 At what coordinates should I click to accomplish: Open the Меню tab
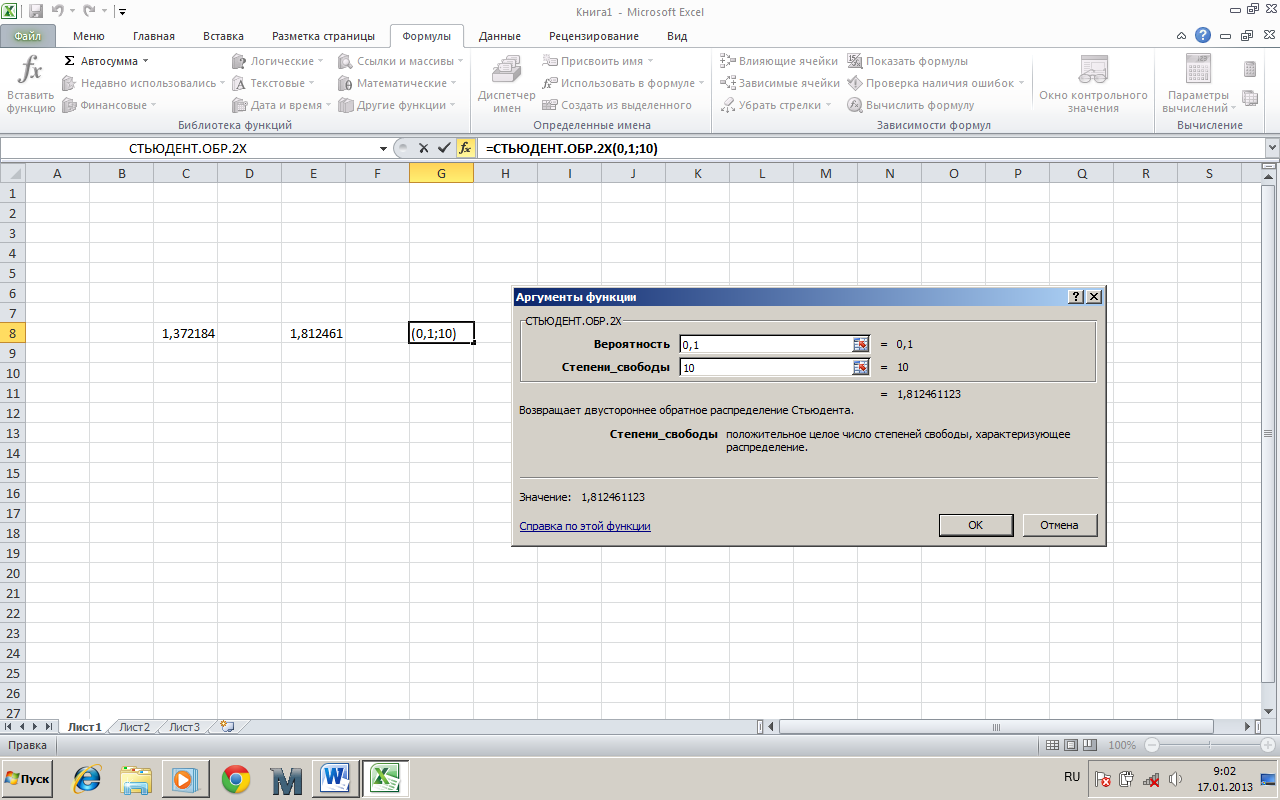[x=89, y=36]
